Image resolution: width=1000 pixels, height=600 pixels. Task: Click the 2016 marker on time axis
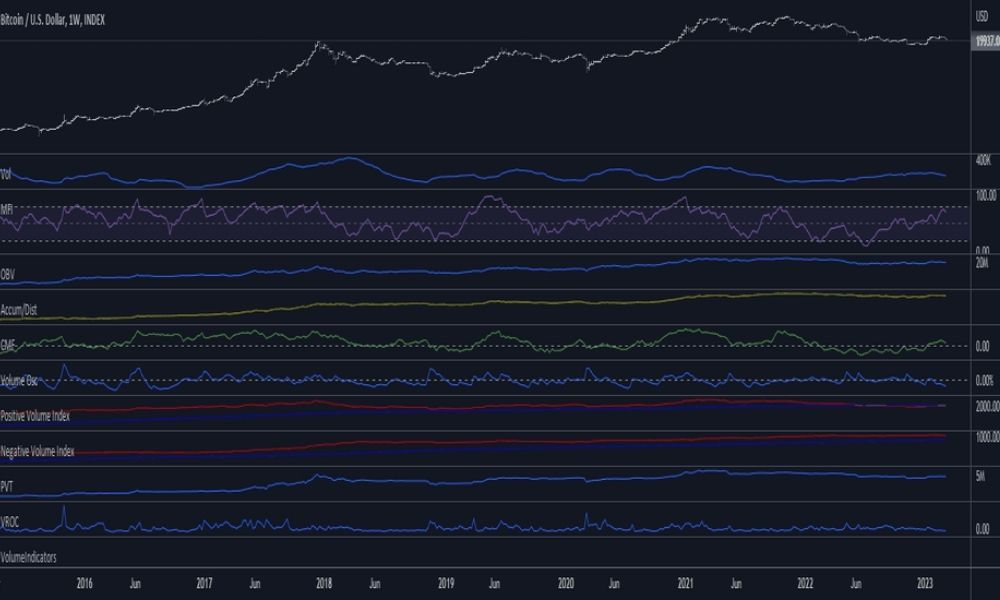tap(84, 583)
